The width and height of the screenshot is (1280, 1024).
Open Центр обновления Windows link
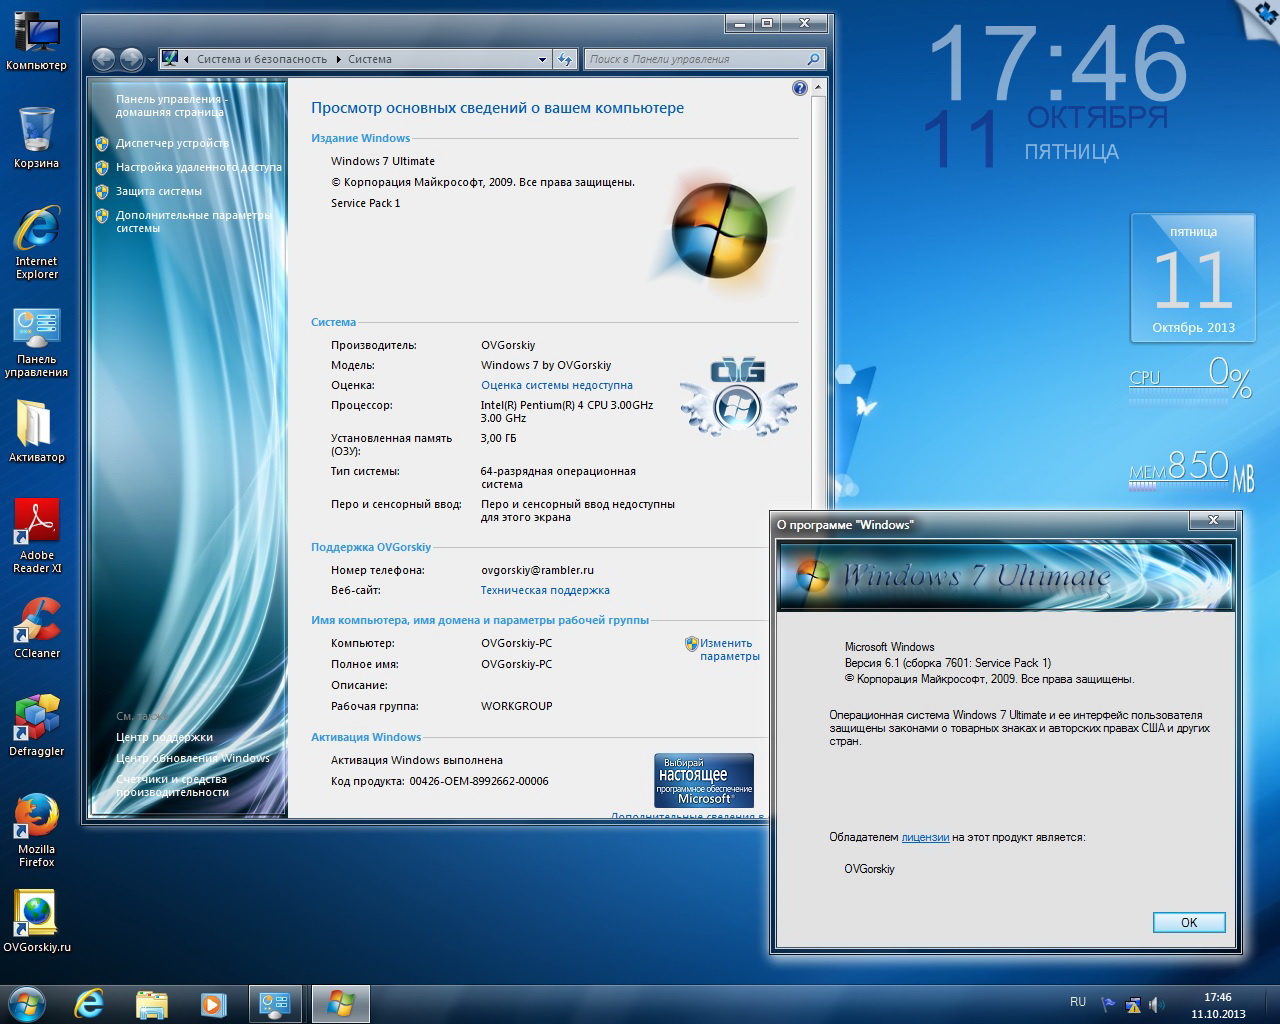193,758
